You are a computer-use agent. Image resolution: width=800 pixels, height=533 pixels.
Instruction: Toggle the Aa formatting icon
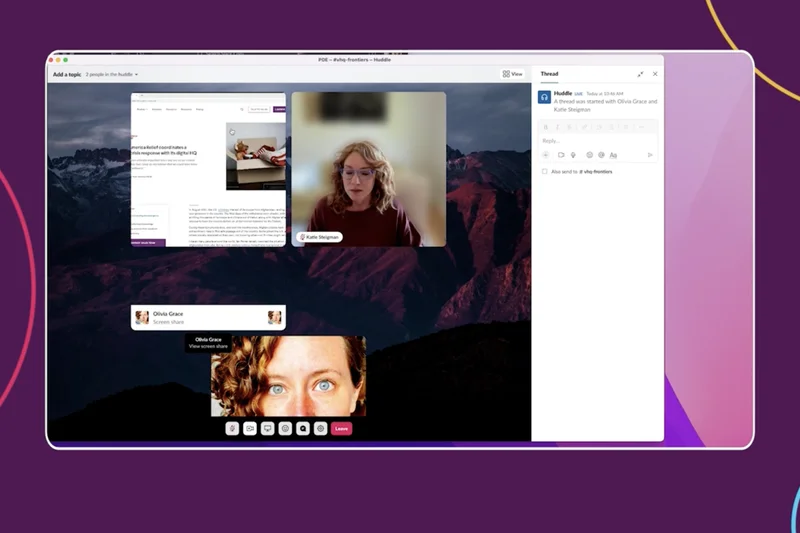613,155
